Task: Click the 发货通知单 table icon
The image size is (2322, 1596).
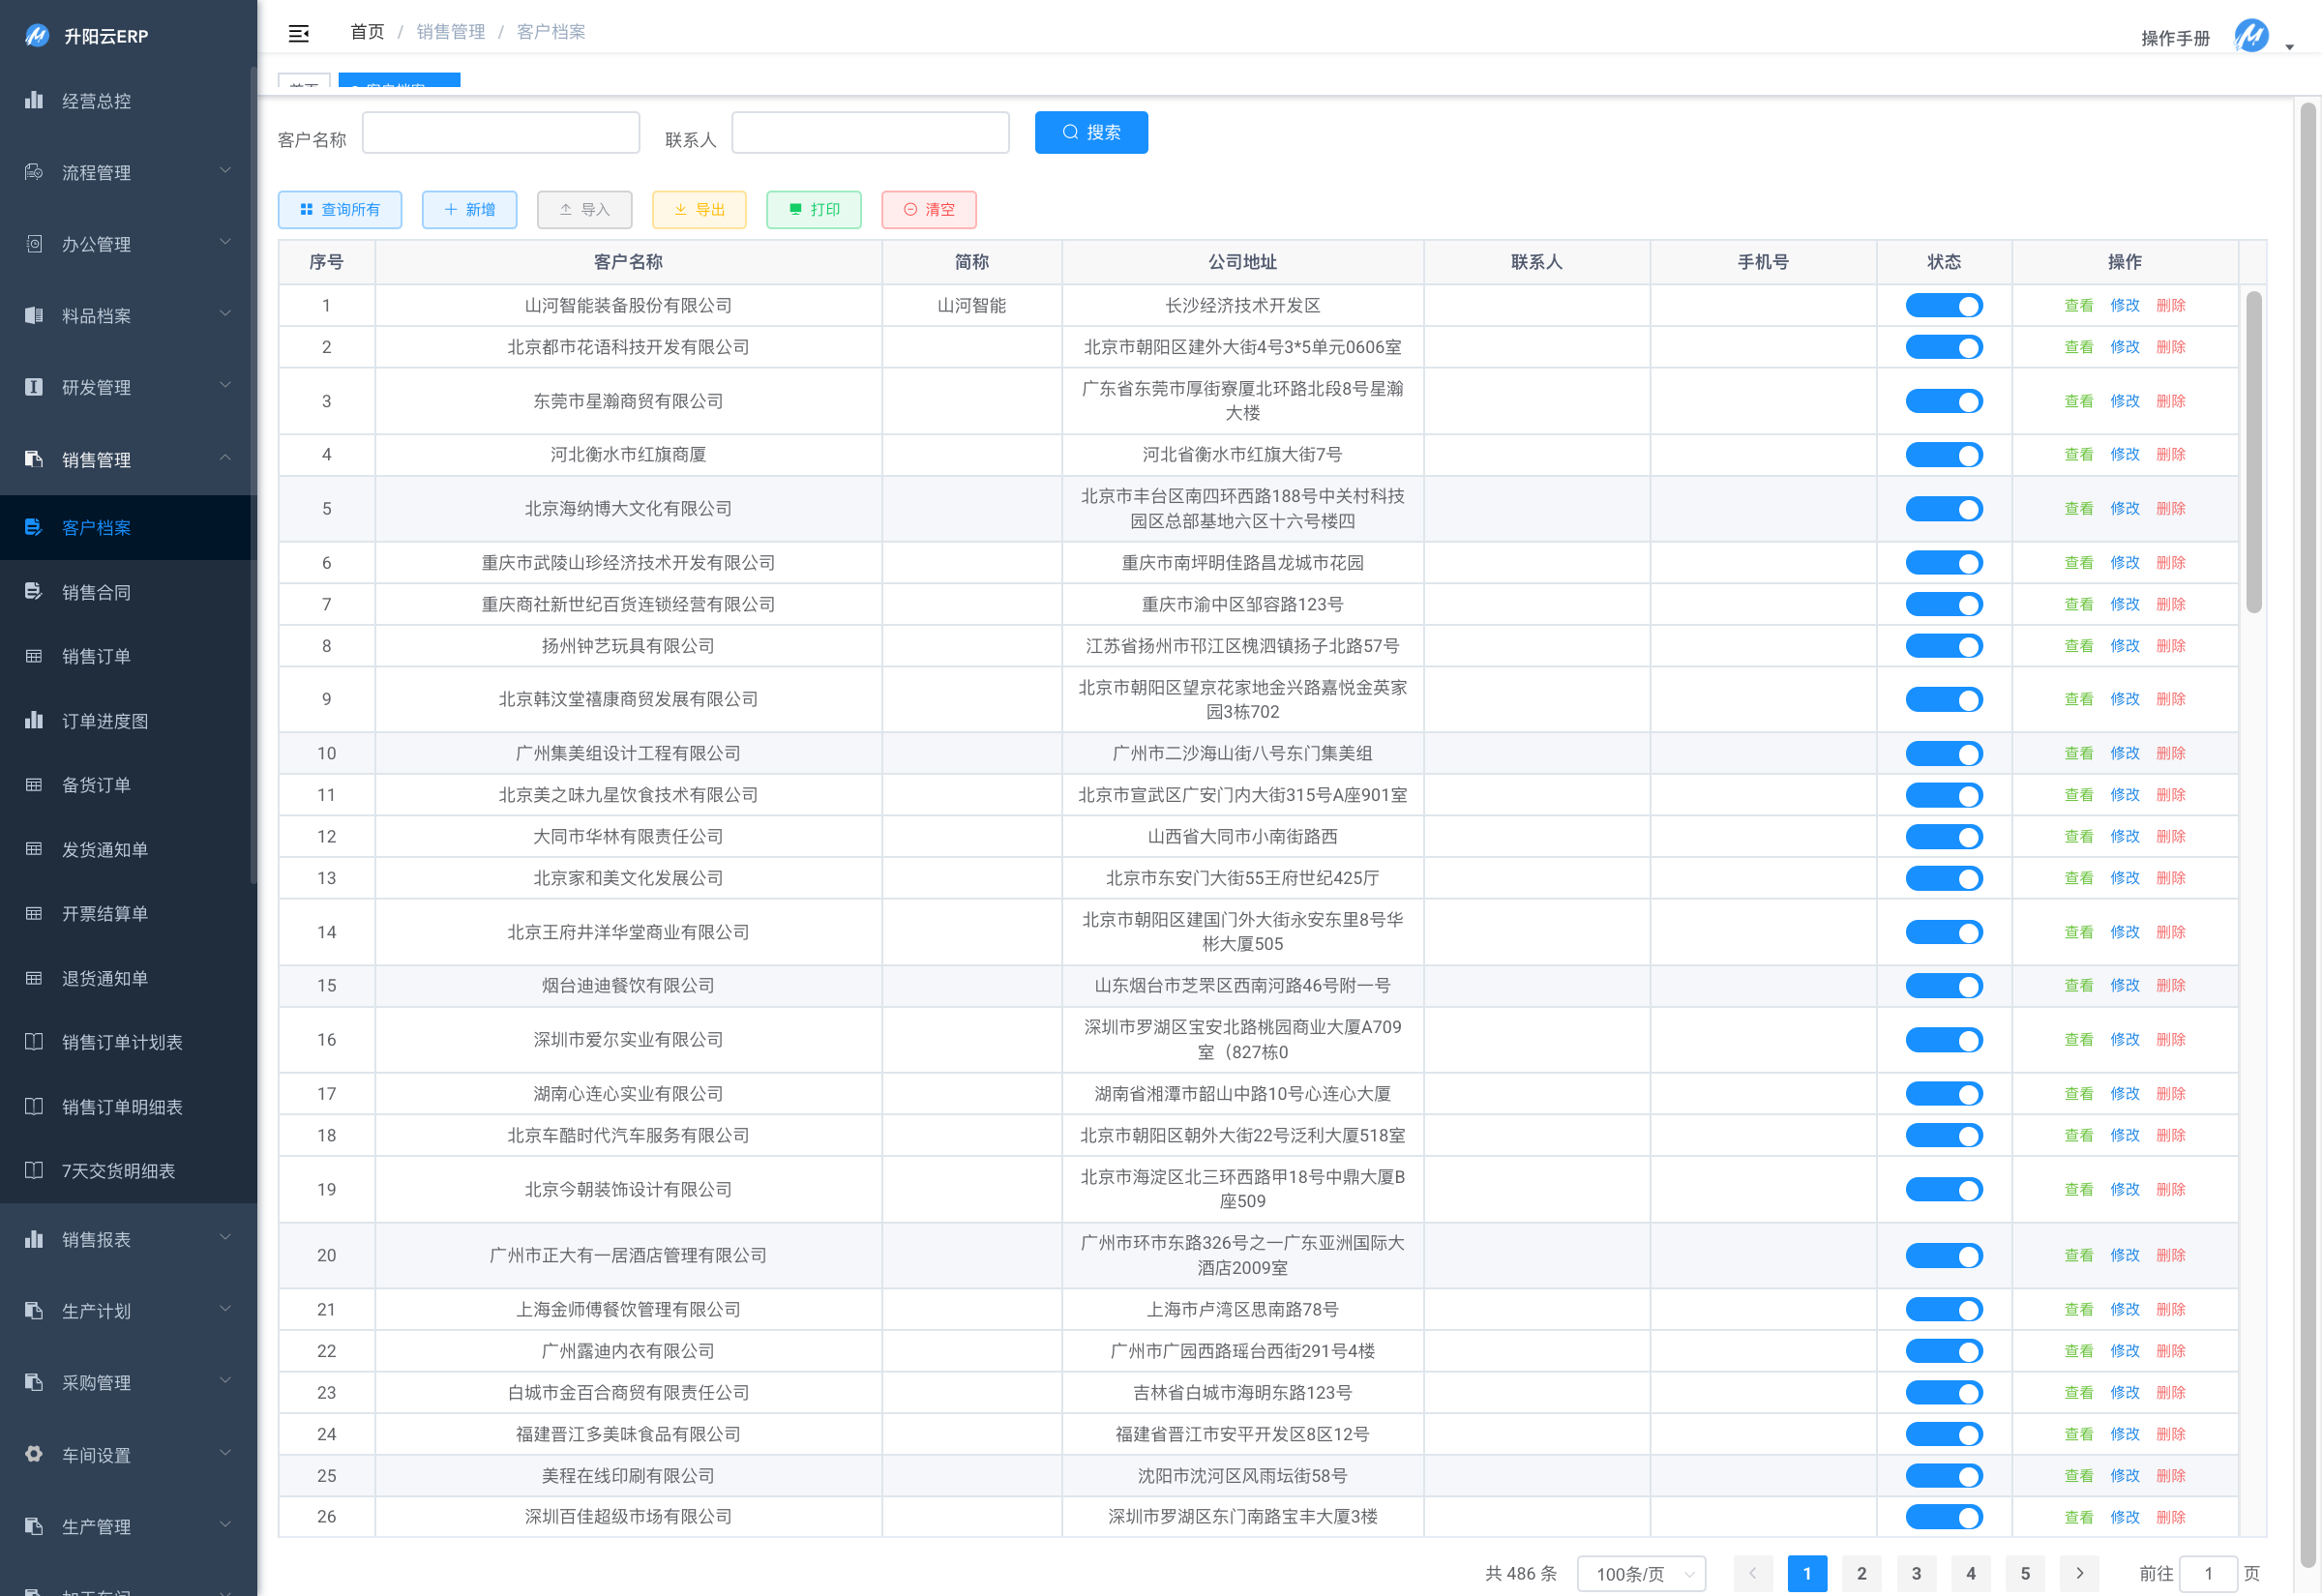Action: [x=34, y=849]
